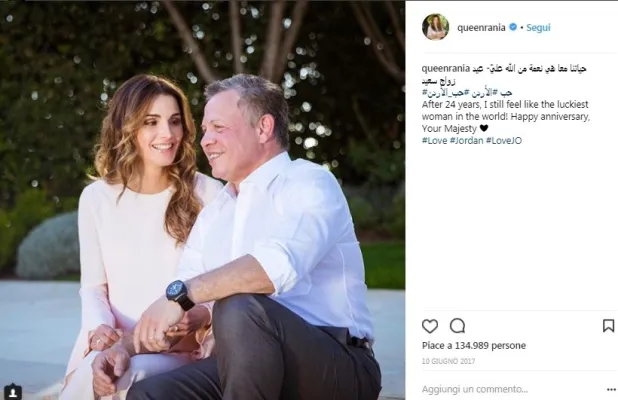The width and height of the screenshot is (618, 400).
Task: Follow the account via Segui
Action: 538,28
